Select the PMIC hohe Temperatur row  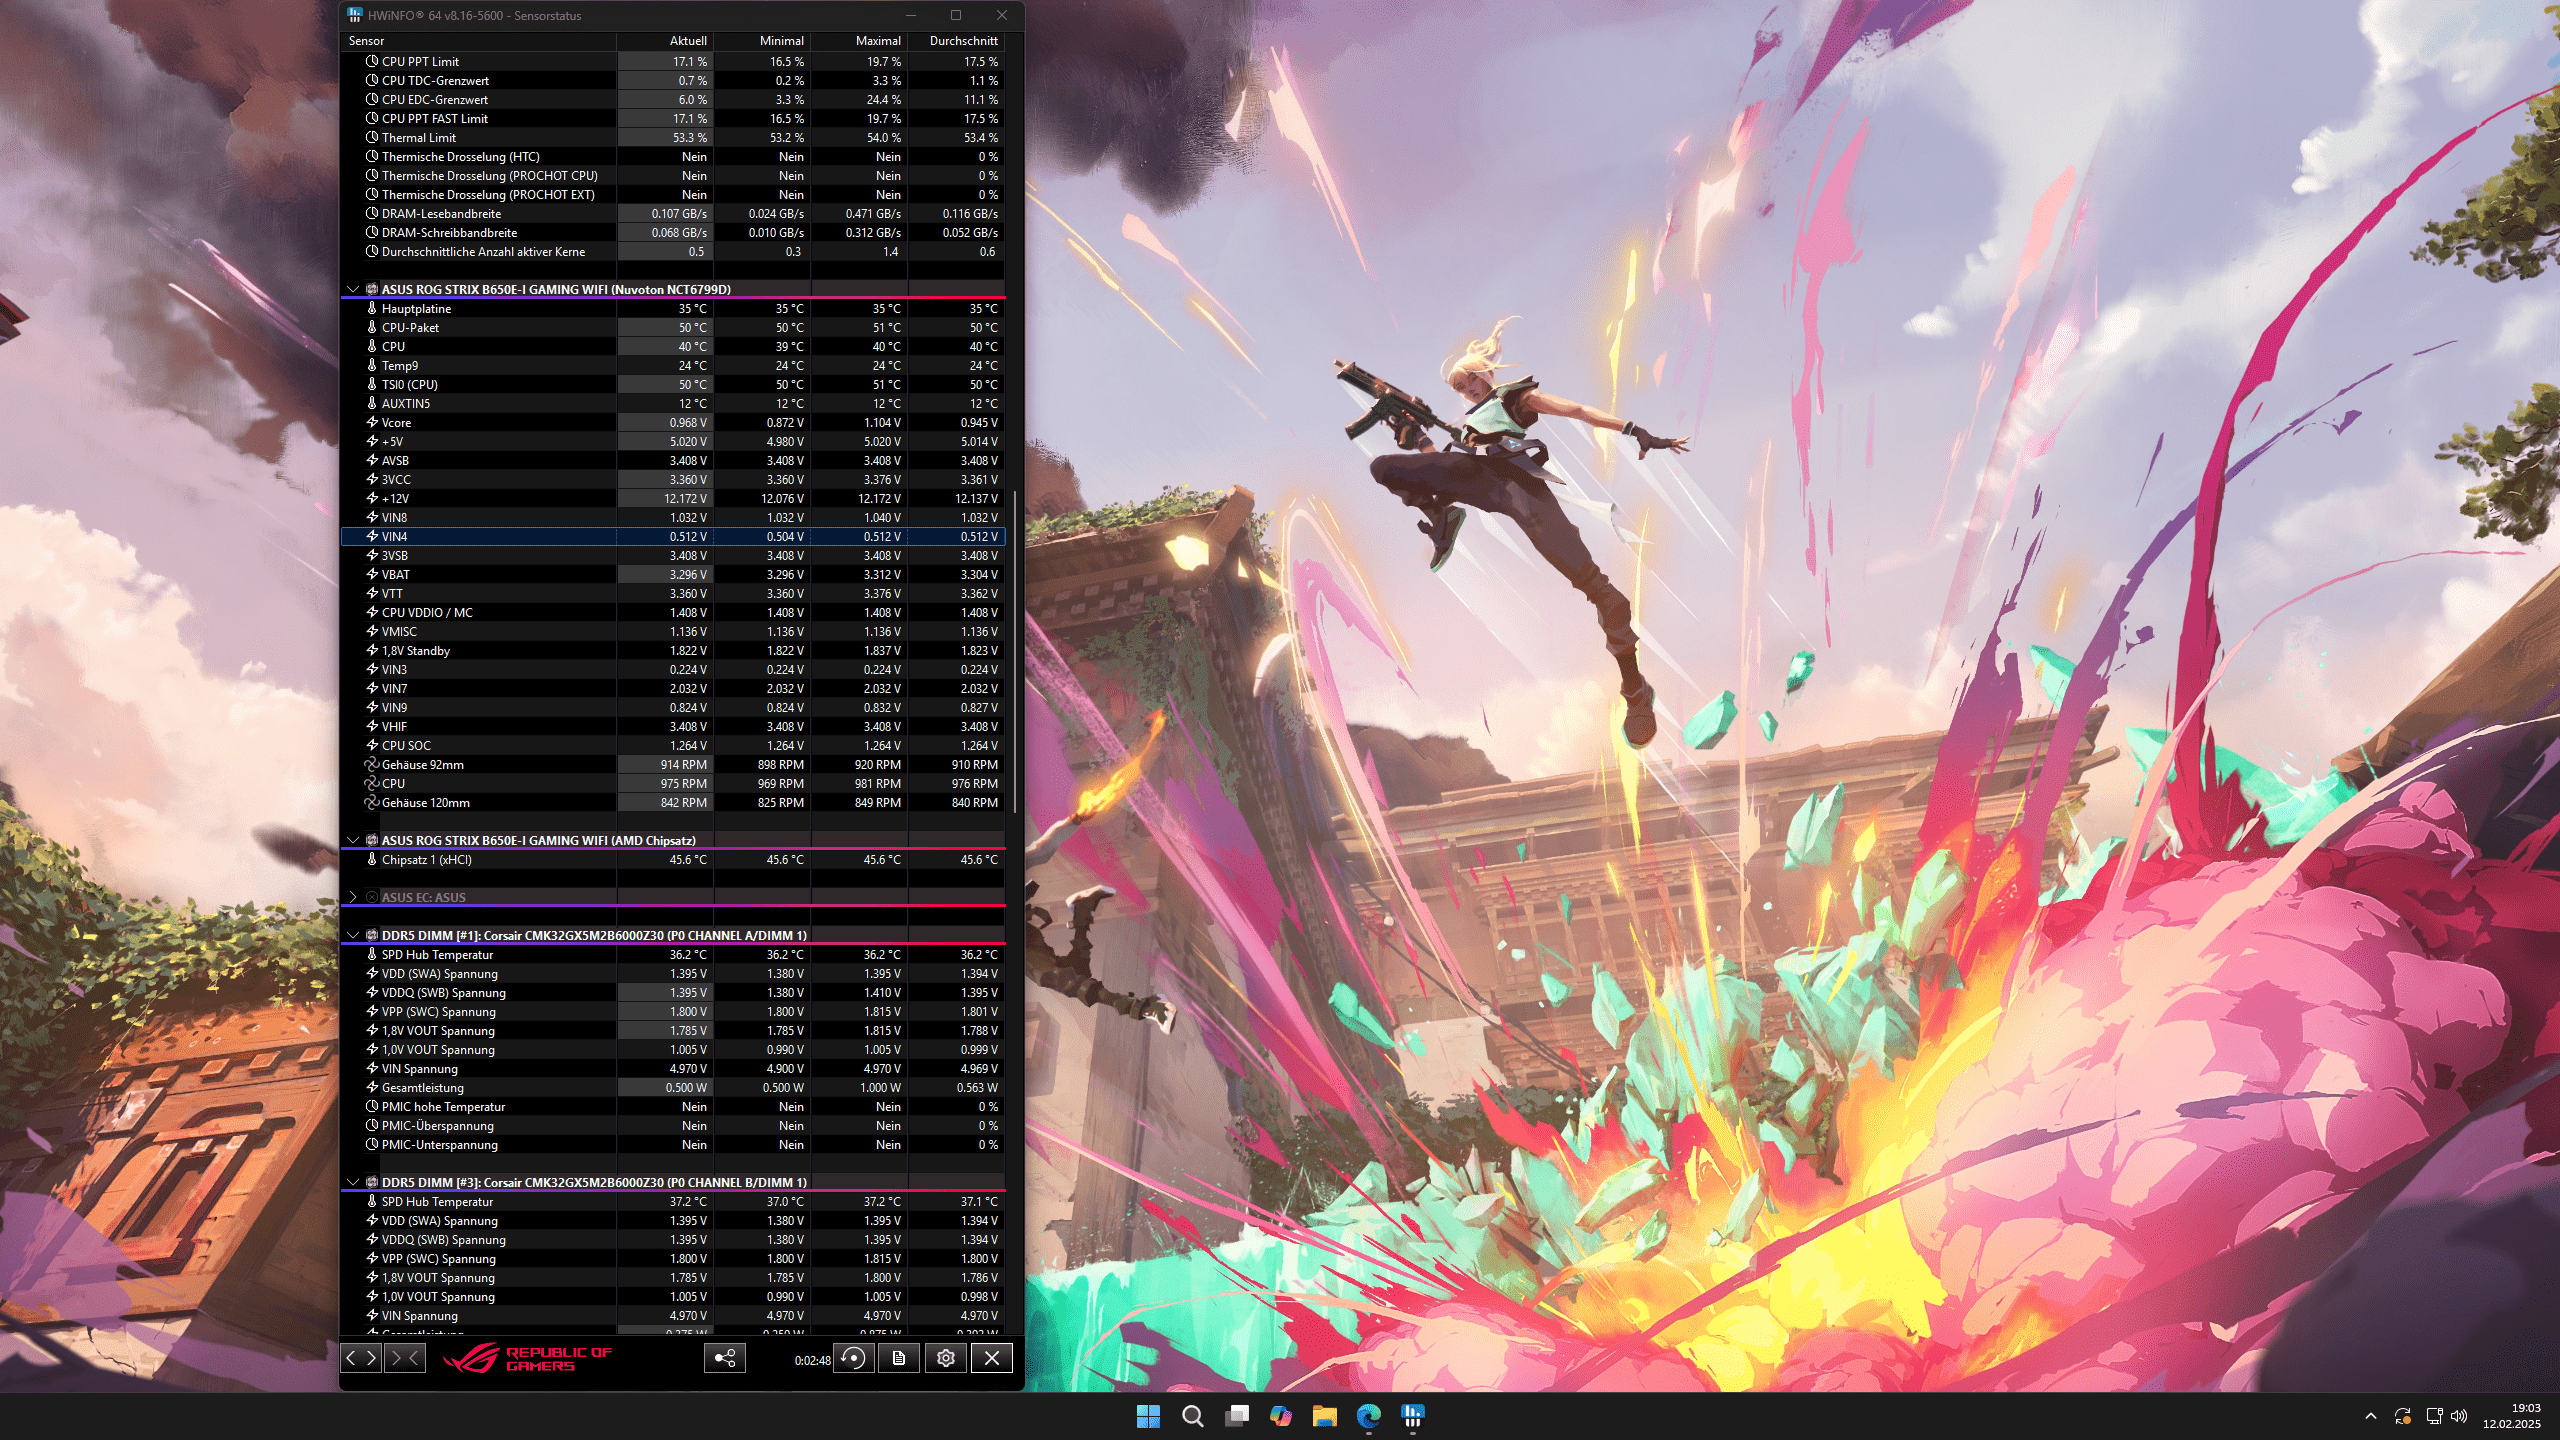[x=673, y=1106]
